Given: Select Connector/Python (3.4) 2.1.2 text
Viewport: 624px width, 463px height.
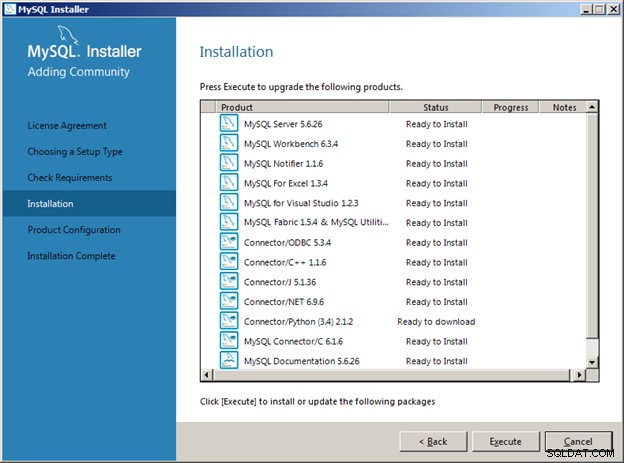Looking at the screenshot, I should tap(298, 322).
